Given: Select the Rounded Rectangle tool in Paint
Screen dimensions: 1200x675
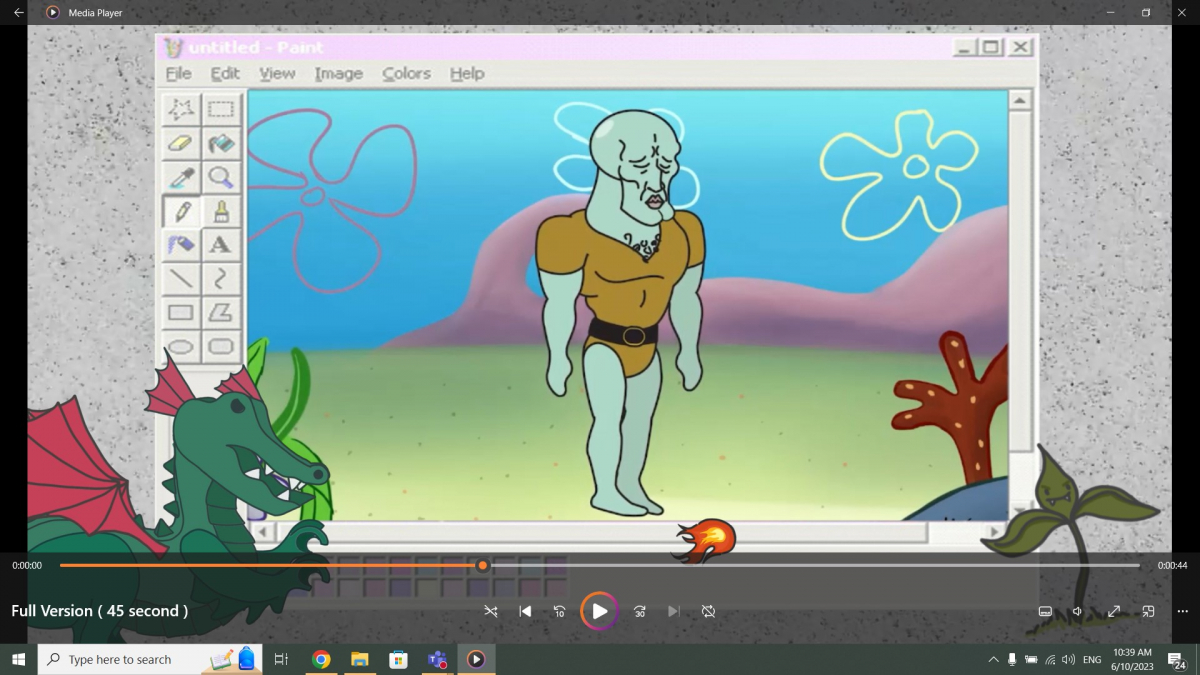Looking at the screenshot, I should coord(221,347).
